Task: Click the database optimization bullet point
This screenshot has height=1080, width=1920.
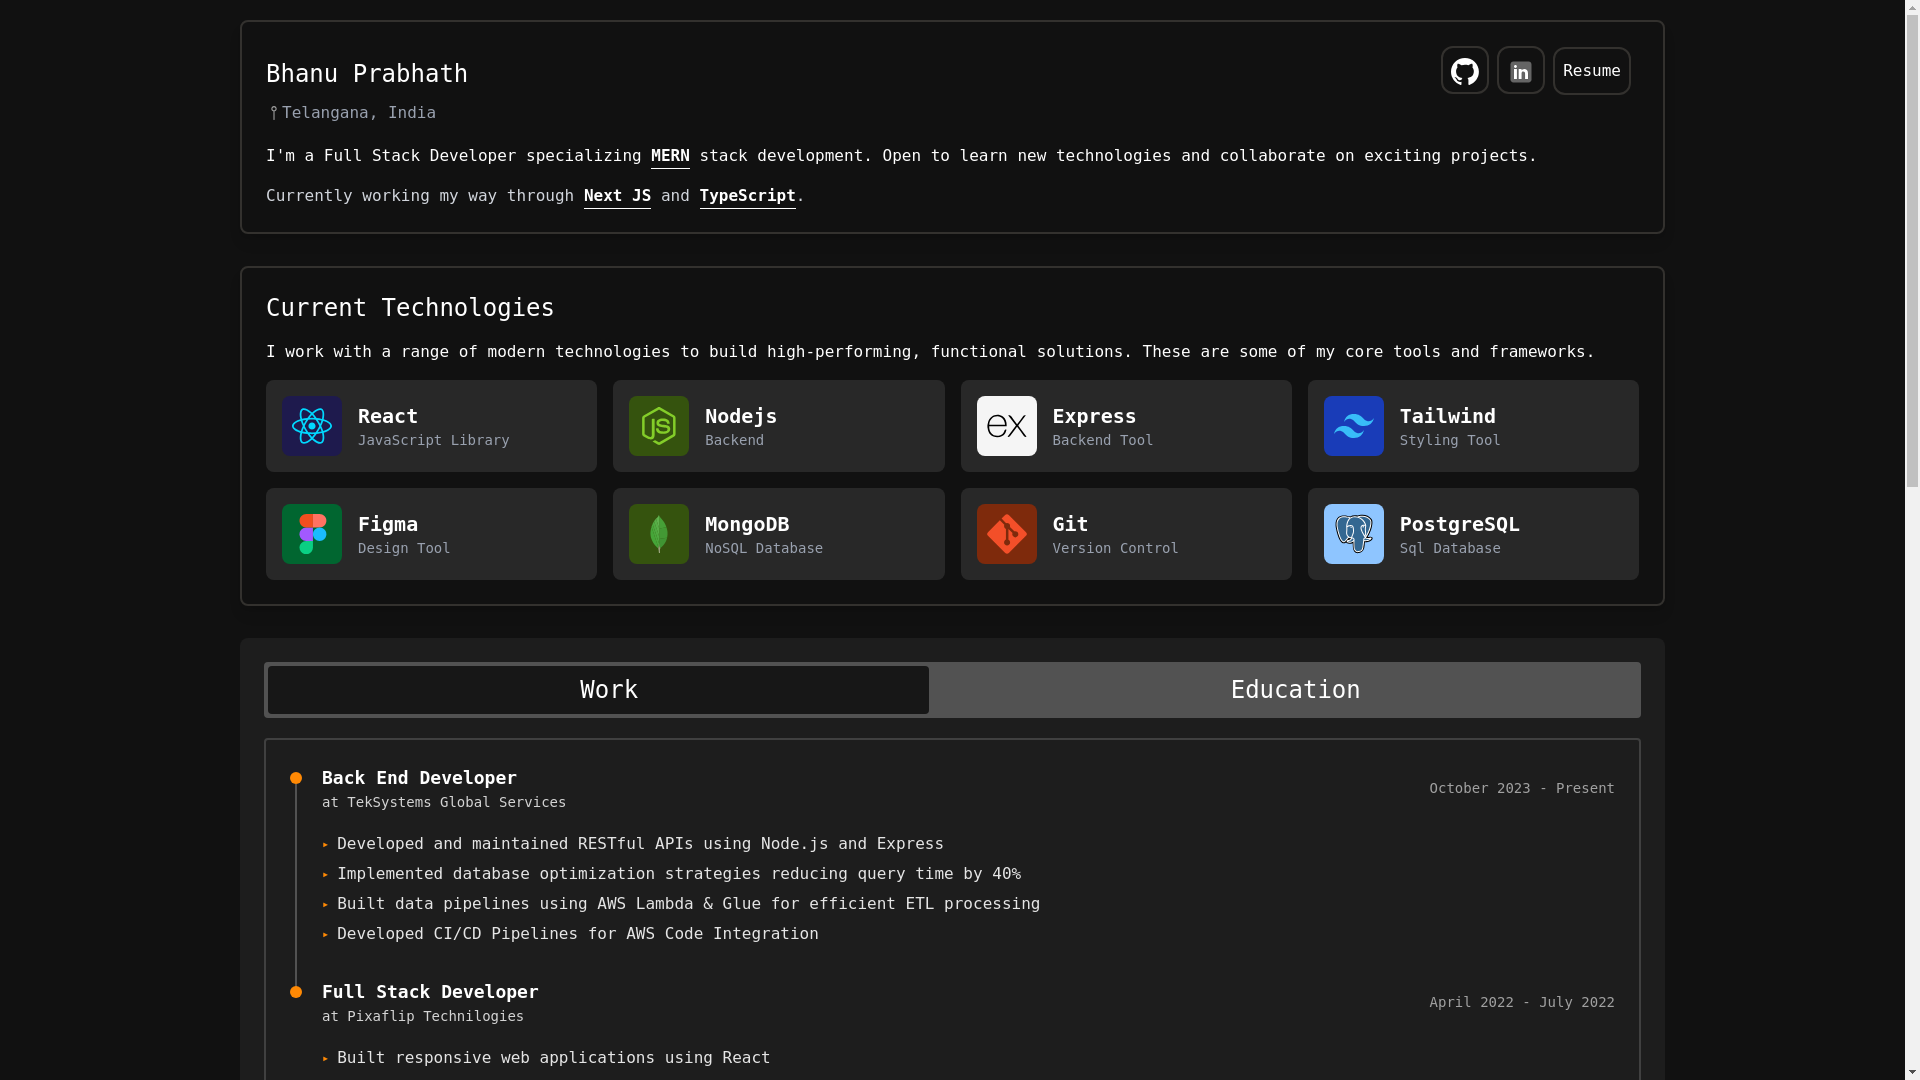Action: [679, 874]
